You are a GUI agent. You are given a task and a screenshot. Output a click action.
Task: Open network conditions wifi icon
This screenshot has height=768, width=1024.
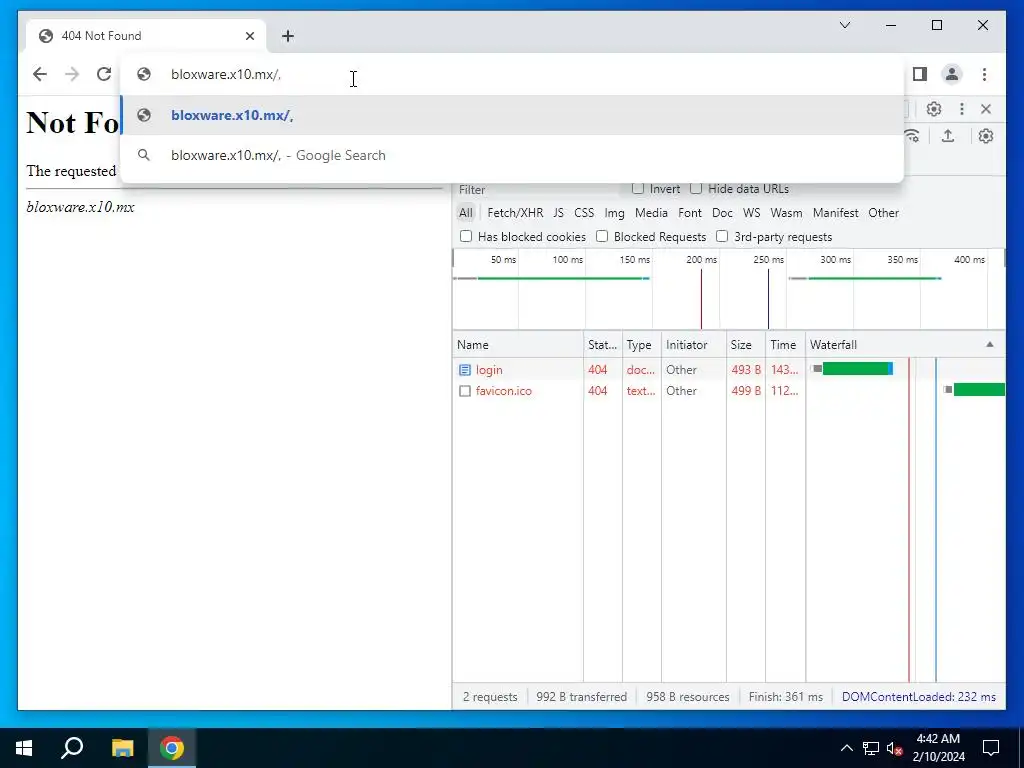(912, 136)
